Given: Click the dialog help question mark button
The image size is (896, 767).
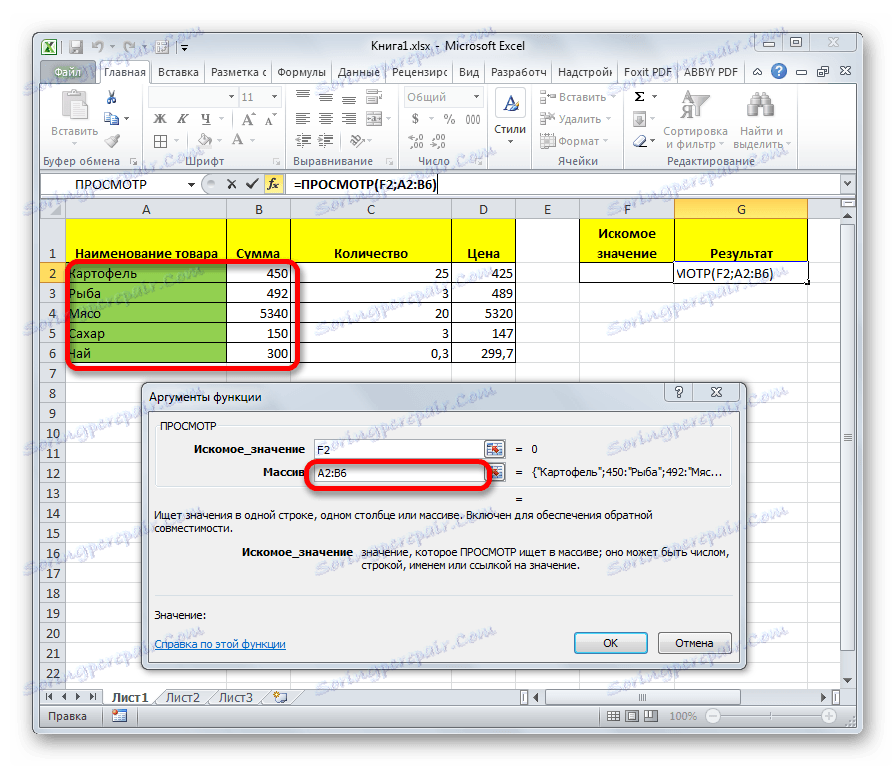Looking at the screenshot, I should tap(678, 392).
